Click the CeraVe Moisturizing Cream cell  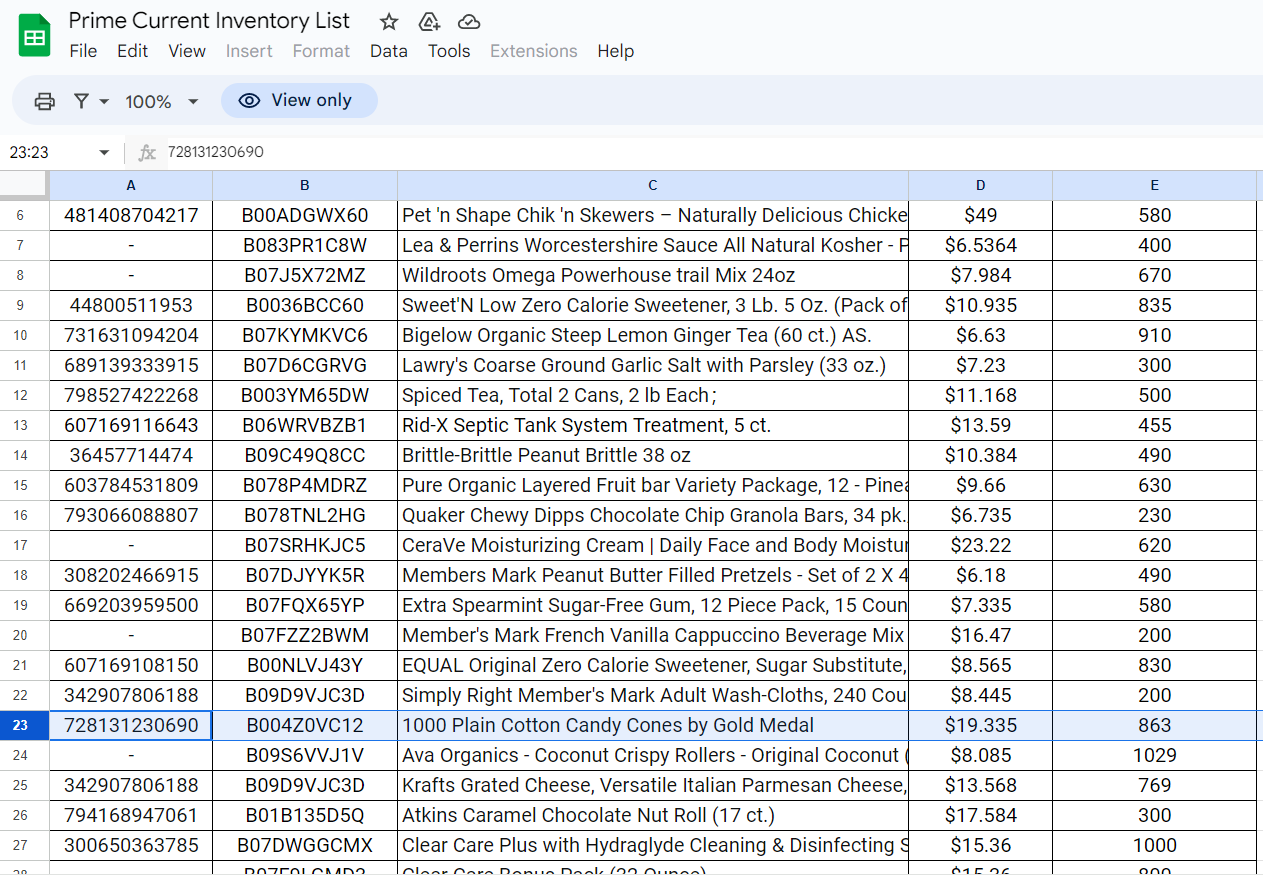653,545
